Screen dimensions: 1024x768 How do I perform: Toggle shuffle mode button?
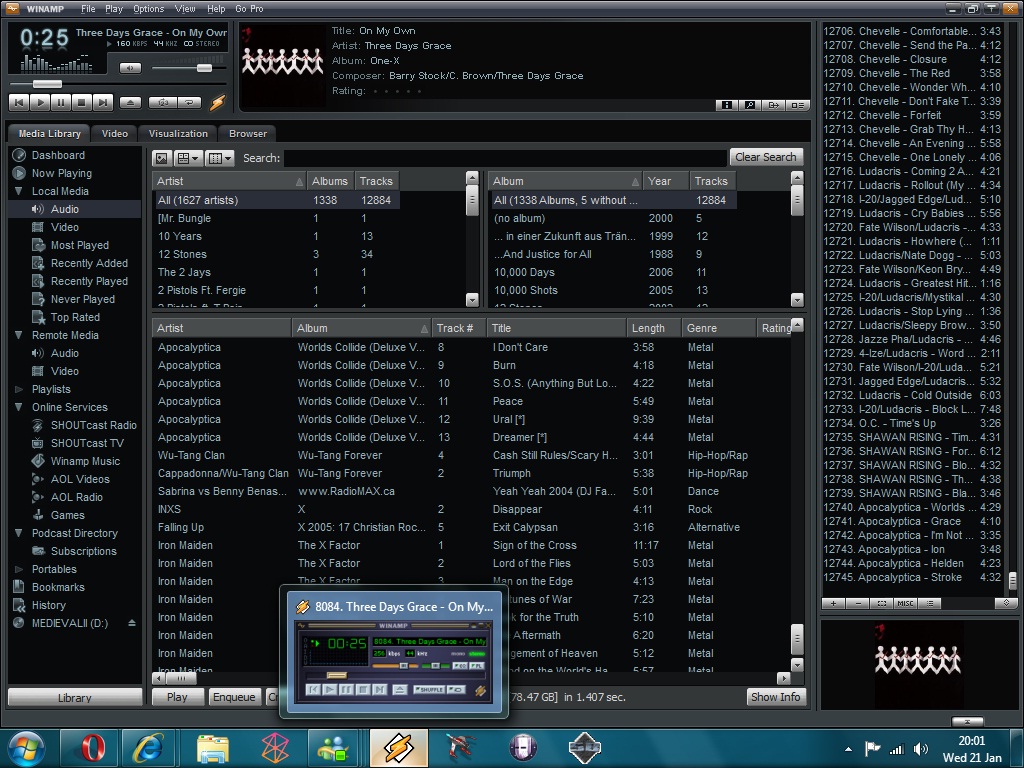coord(163,103)
